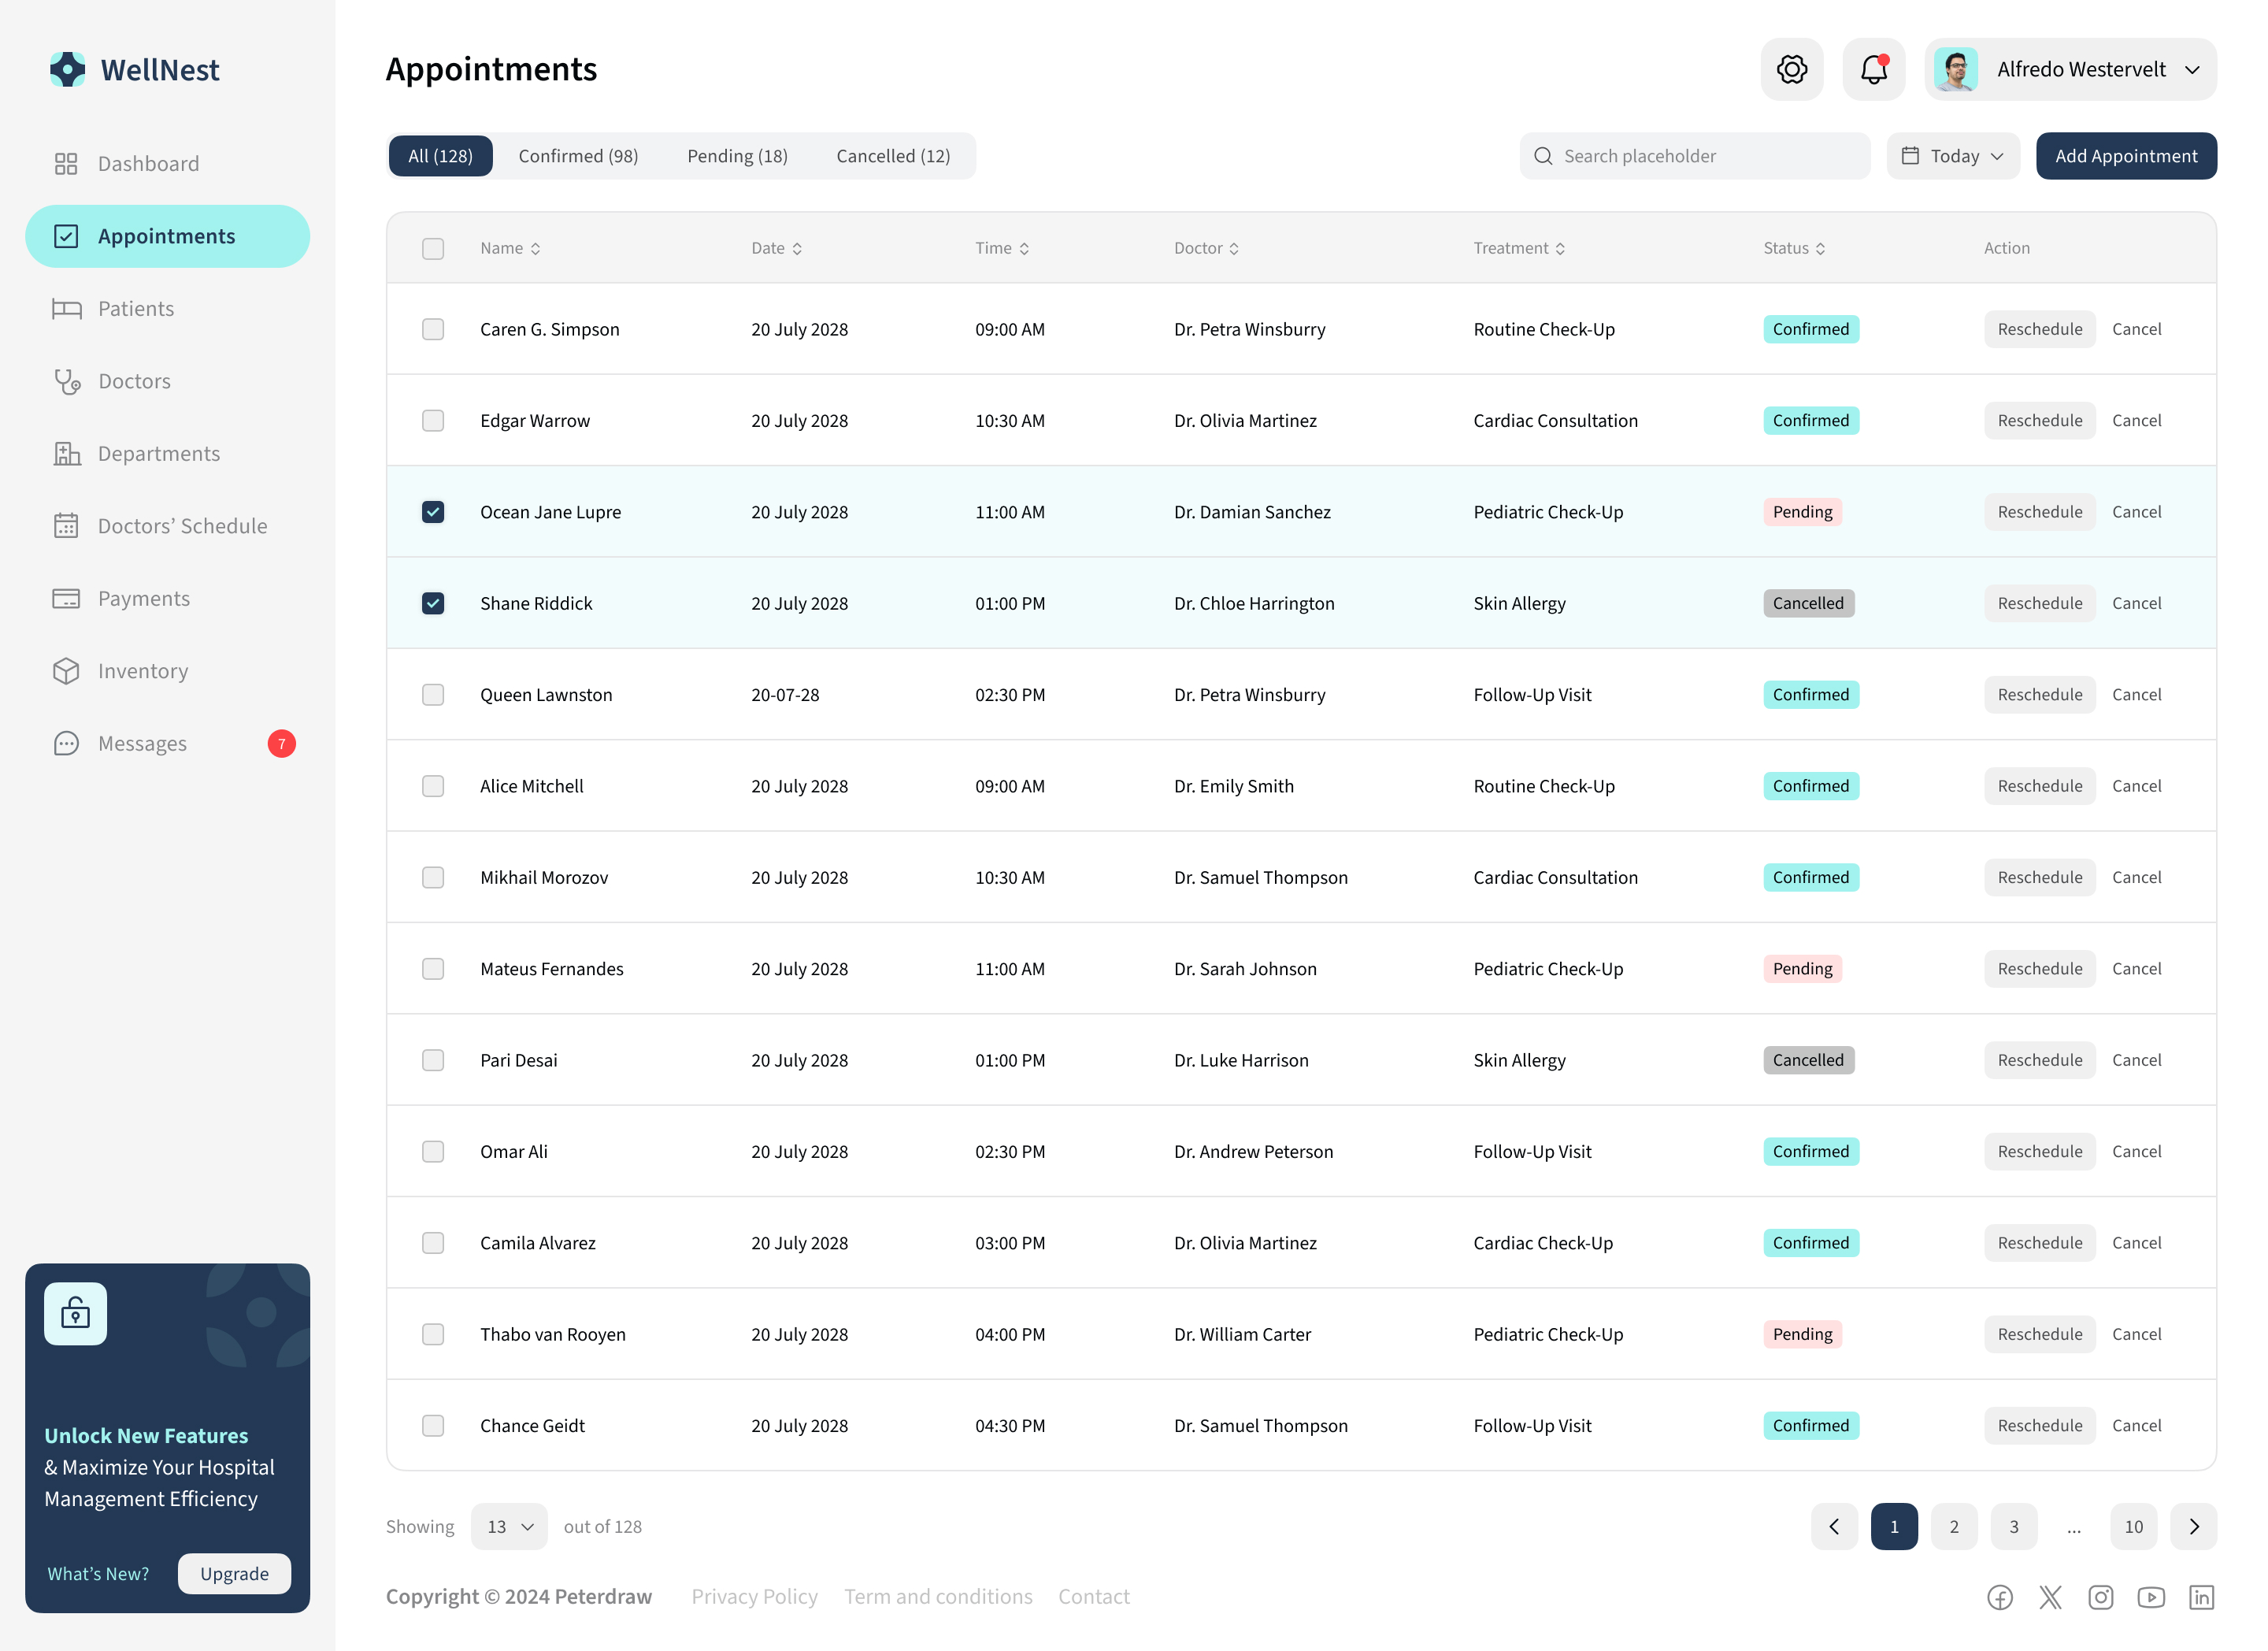Click the Add Appointment button
Image resolution: width=2268 pixels, height=1651 pixels.
click(x=2126, y=156)
